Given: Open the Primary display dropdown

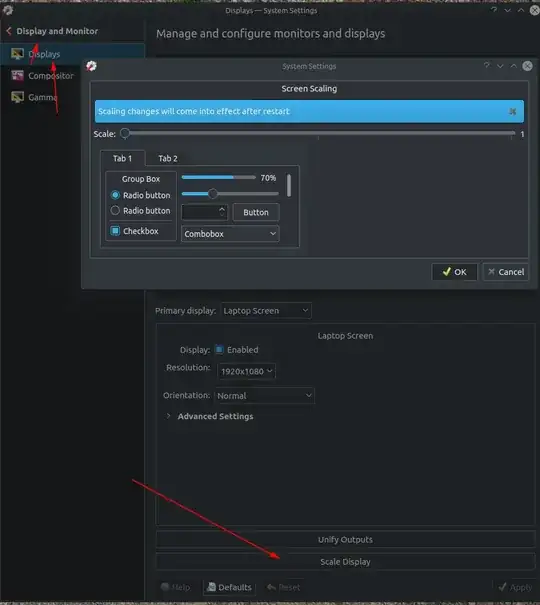Looking at the screenshot, I should [266, 311].
